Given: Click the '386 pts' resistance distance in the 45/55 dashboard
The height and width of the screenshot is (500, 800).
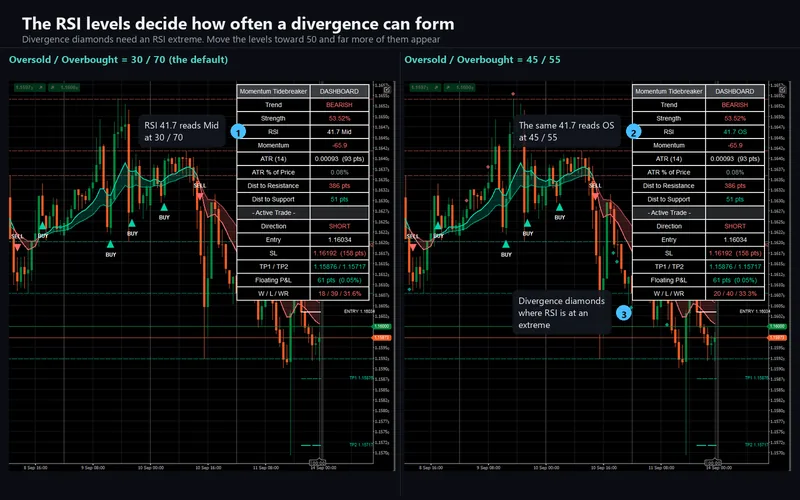Looking at the screenshot, I should [735, 186].
